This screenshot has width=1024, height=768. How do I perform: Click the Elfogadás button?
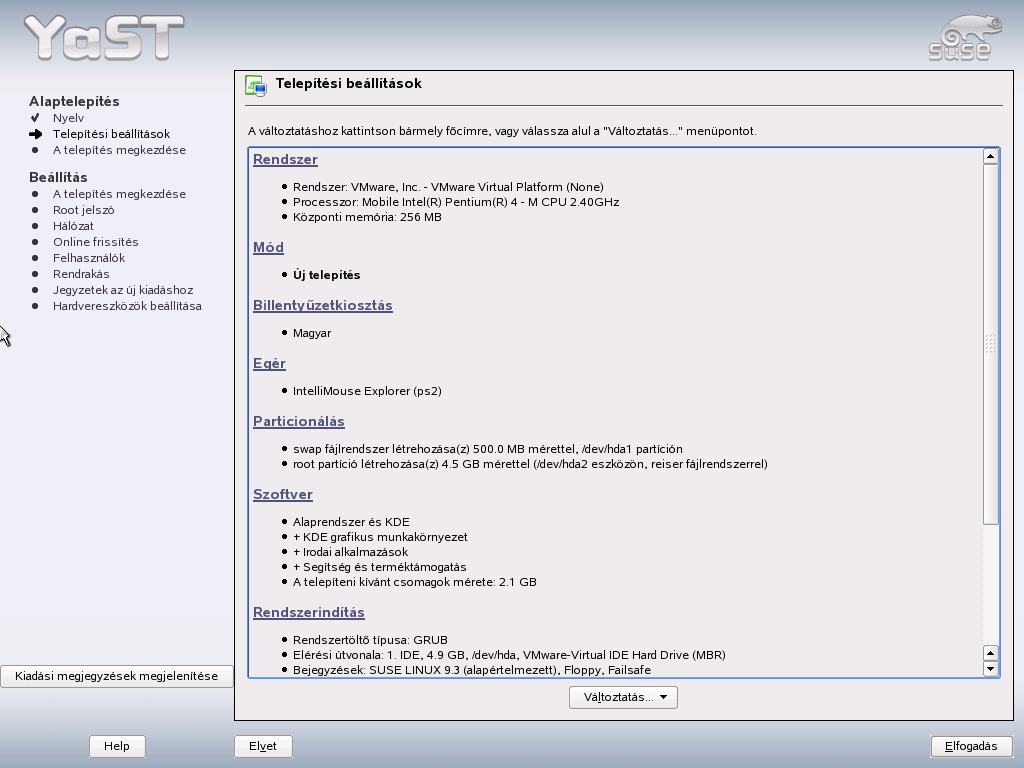pos(971,746)
